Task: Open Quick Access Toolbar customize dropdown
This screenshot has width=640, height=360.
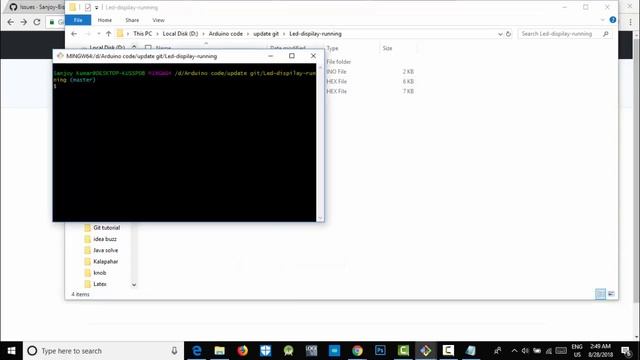Action: tap(97, 7)
